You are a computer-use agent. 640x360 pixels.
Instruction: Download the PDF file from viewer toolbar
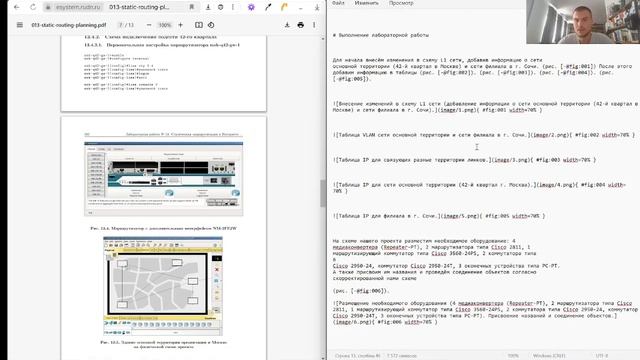tap(287, 25)
